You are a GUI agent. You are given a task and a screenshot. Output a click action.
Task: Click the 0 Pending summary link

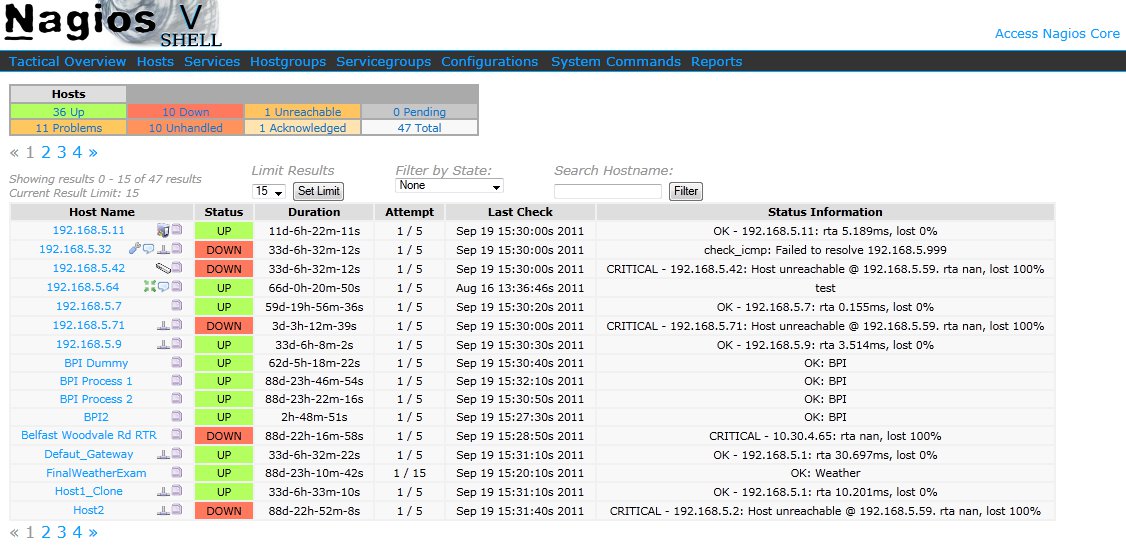coord(419,112)
